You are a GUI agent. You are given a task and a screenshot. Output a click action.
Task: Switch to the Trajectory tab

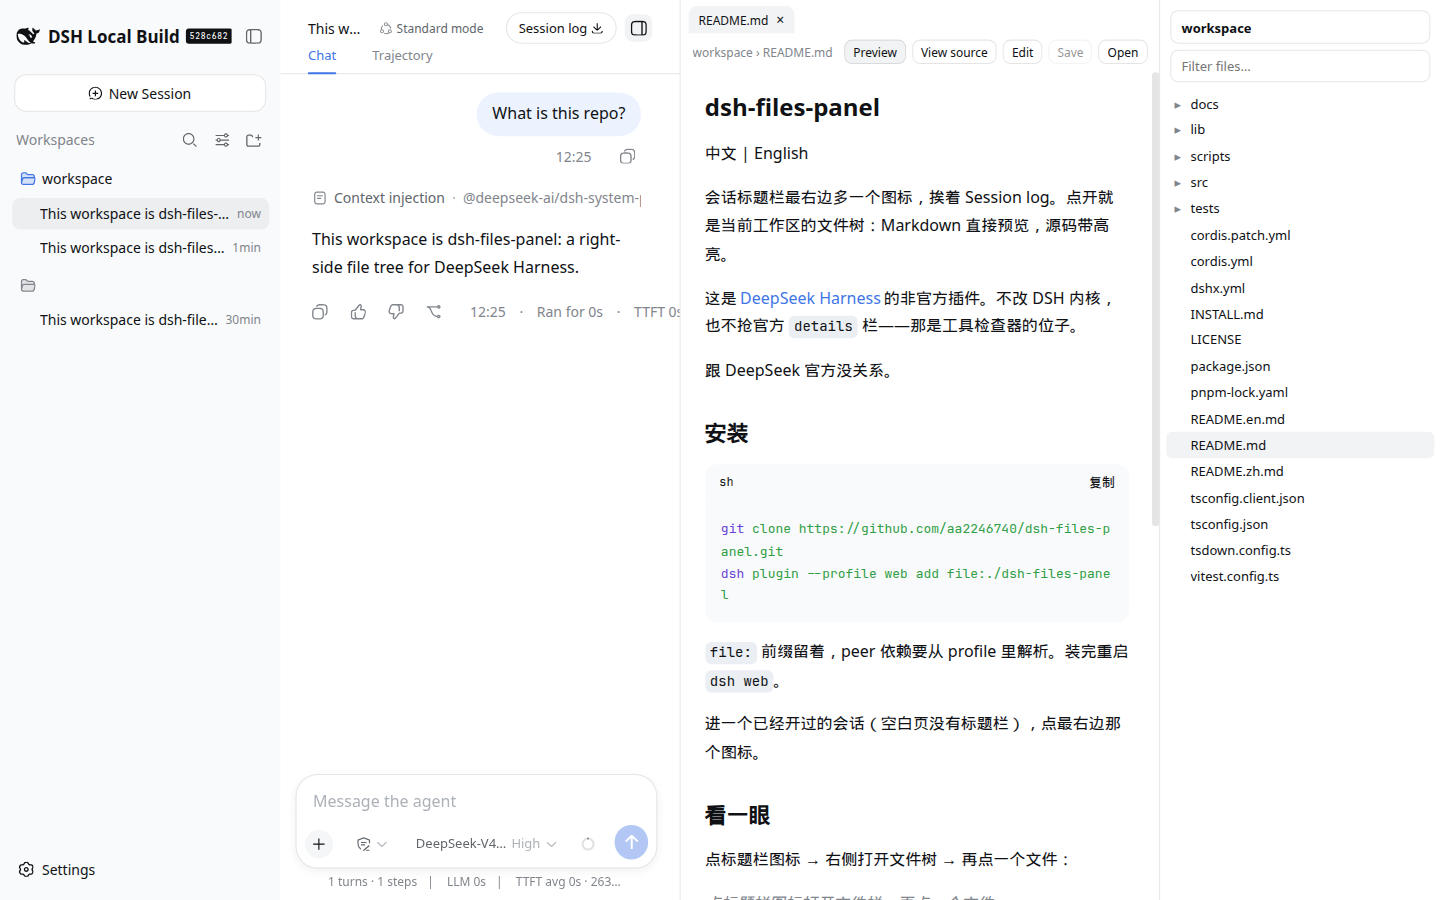click(402, 56)
